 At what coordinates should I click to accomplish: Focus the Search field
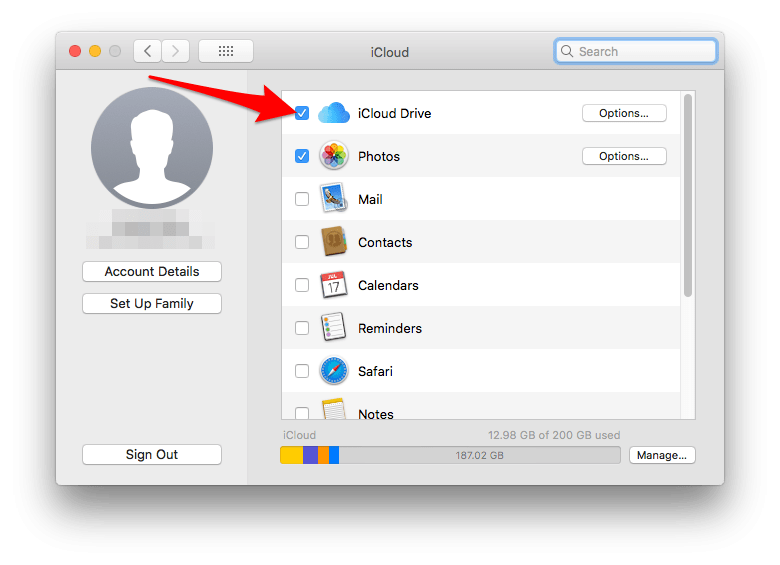click(x=636, y=51)
